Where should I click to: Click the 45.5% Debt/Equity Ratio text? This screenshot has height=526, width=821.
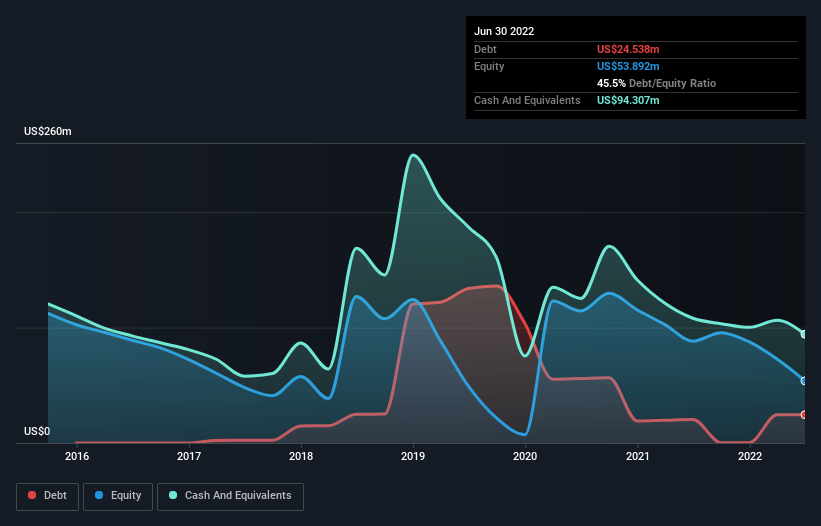pyautogui.click(x=657, y=83)
